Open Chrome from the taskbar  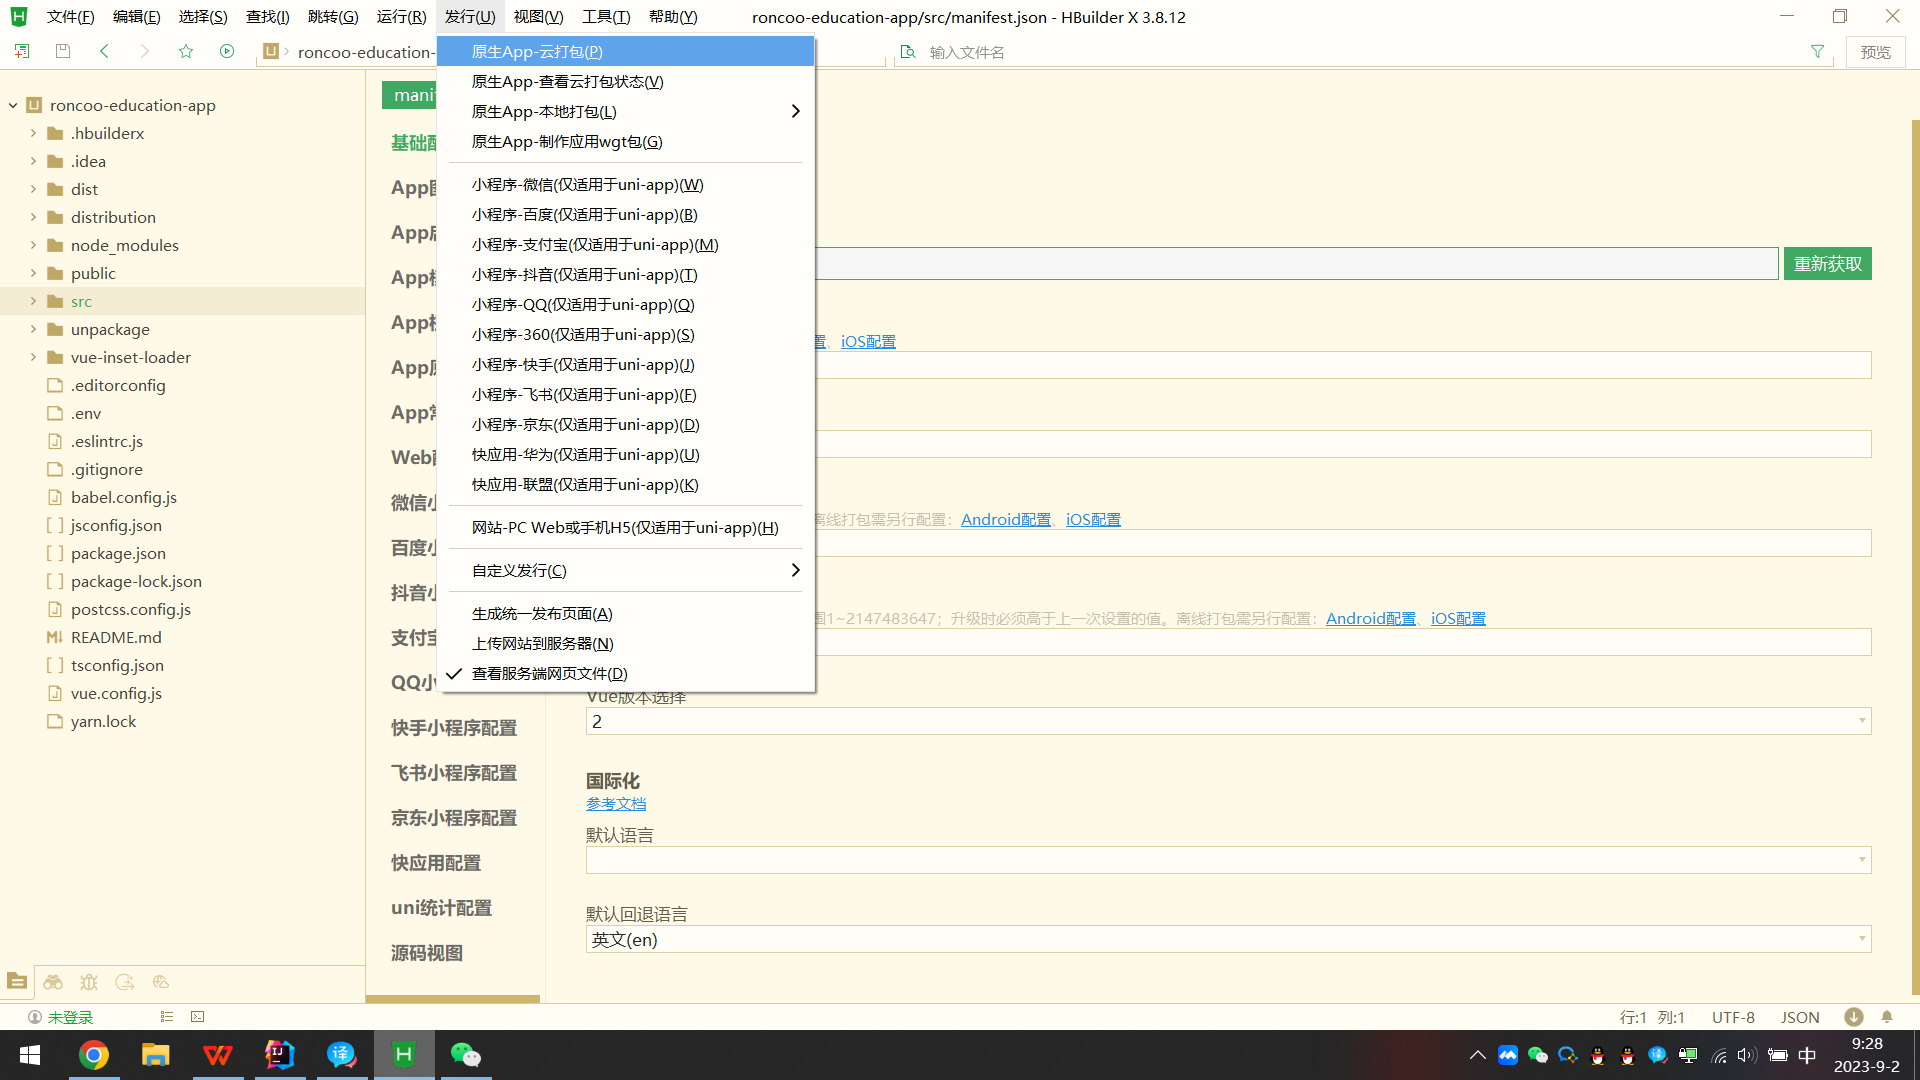pos(94,1055)
